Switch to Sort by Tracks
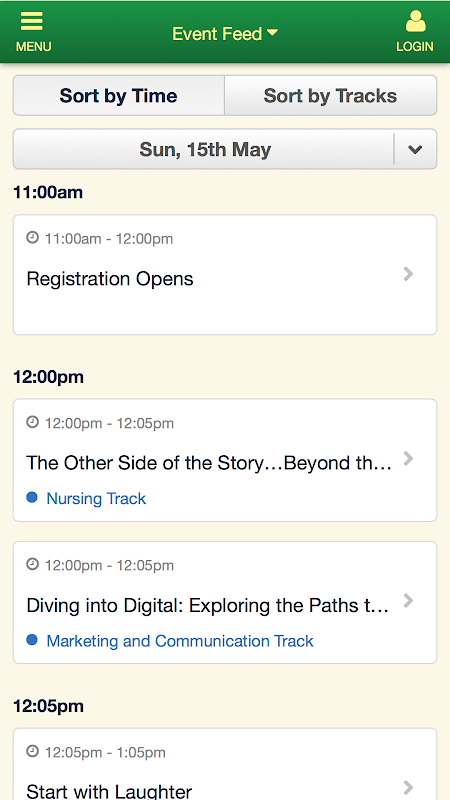This screenshot has width=450, height=800. (331, 95)
